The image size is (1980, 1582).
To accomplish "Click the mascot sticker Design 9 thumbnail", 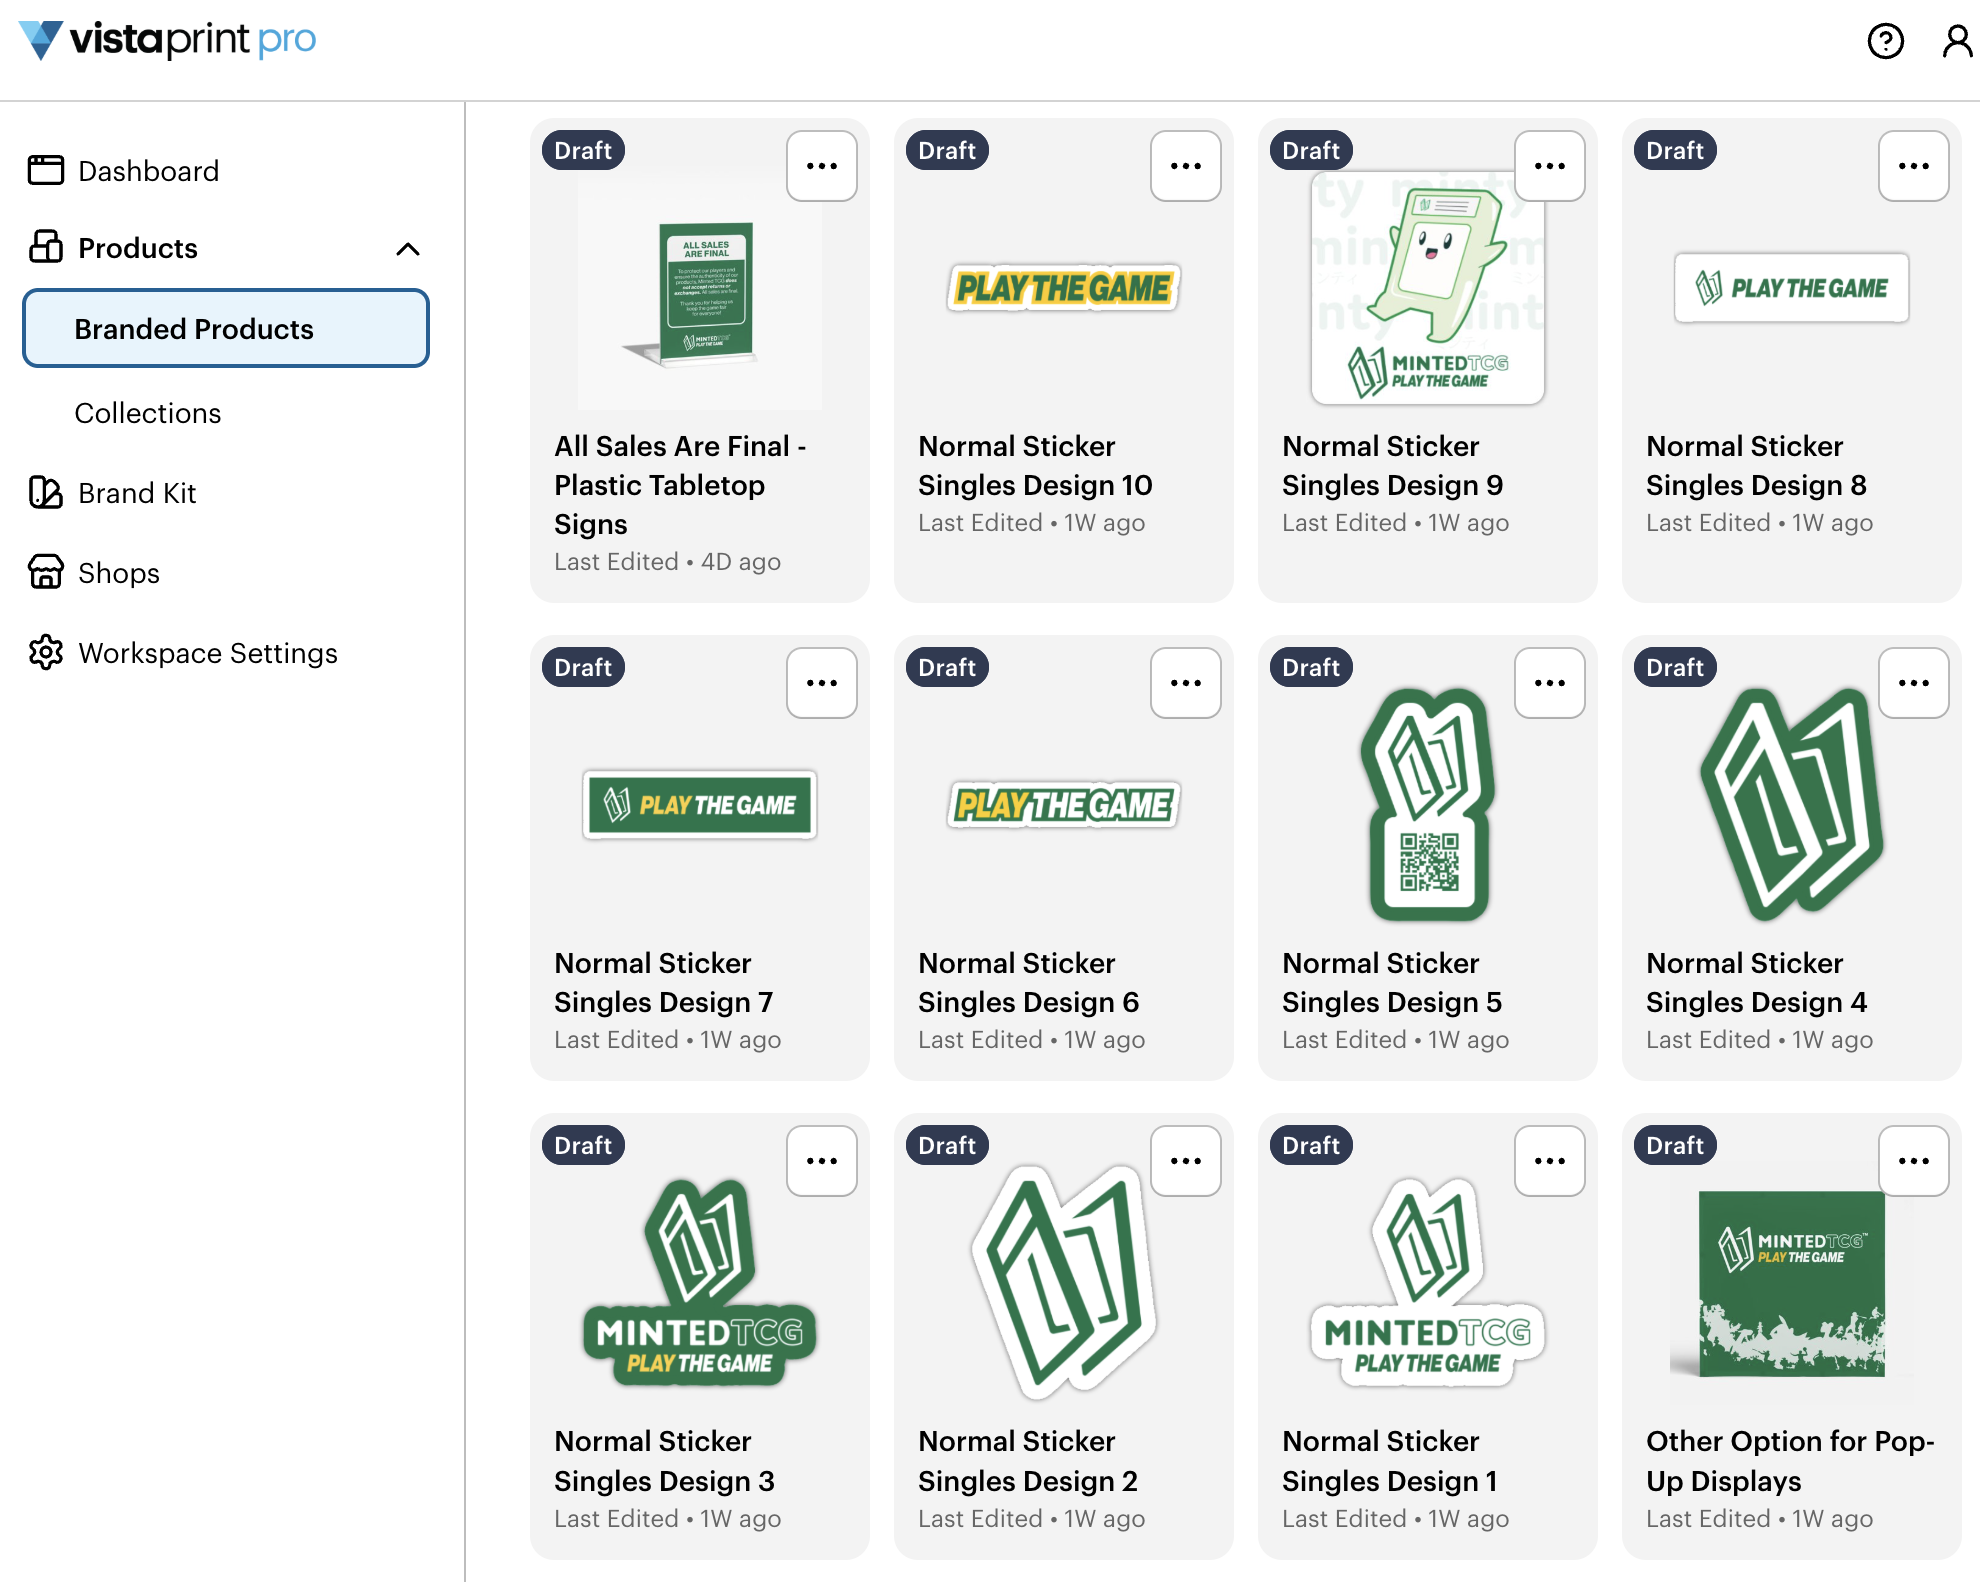I will 1428,288.
